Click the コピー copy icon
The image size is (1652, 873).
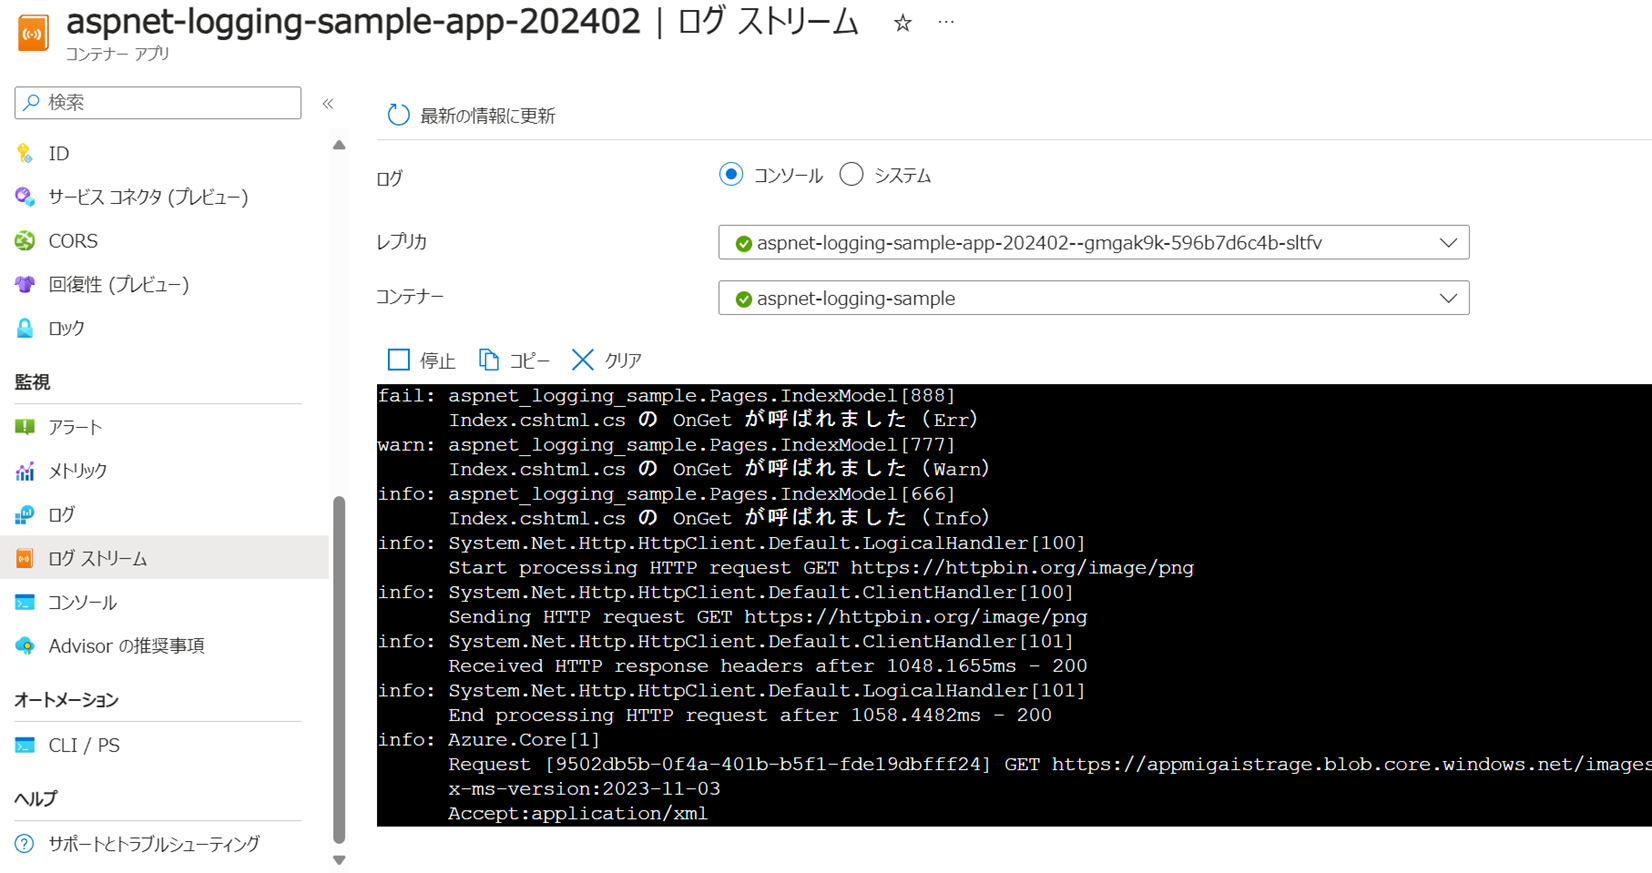point(488,359)
